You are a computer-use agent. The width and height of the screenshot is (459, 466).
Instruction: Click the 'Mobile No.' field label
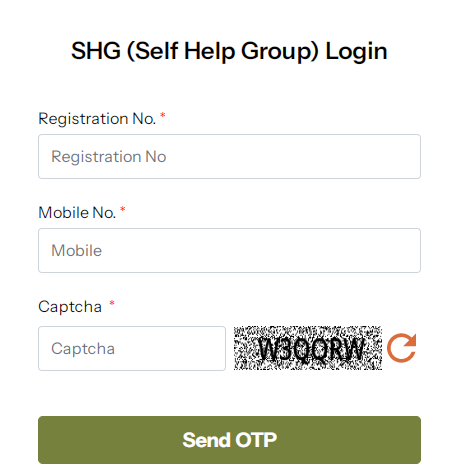coord(77,213)
